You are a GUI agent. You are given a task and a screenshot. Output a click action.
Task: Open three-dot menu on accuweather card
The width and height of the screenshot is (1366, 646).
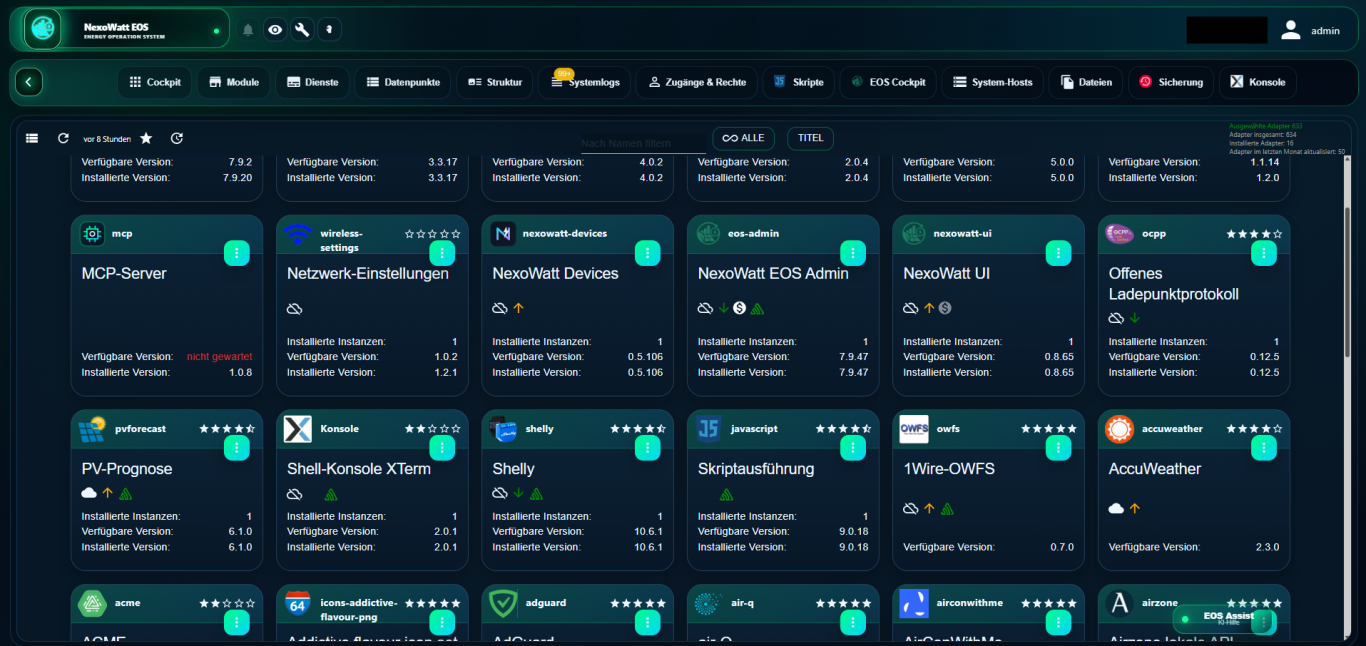[x=1264, y=448]
